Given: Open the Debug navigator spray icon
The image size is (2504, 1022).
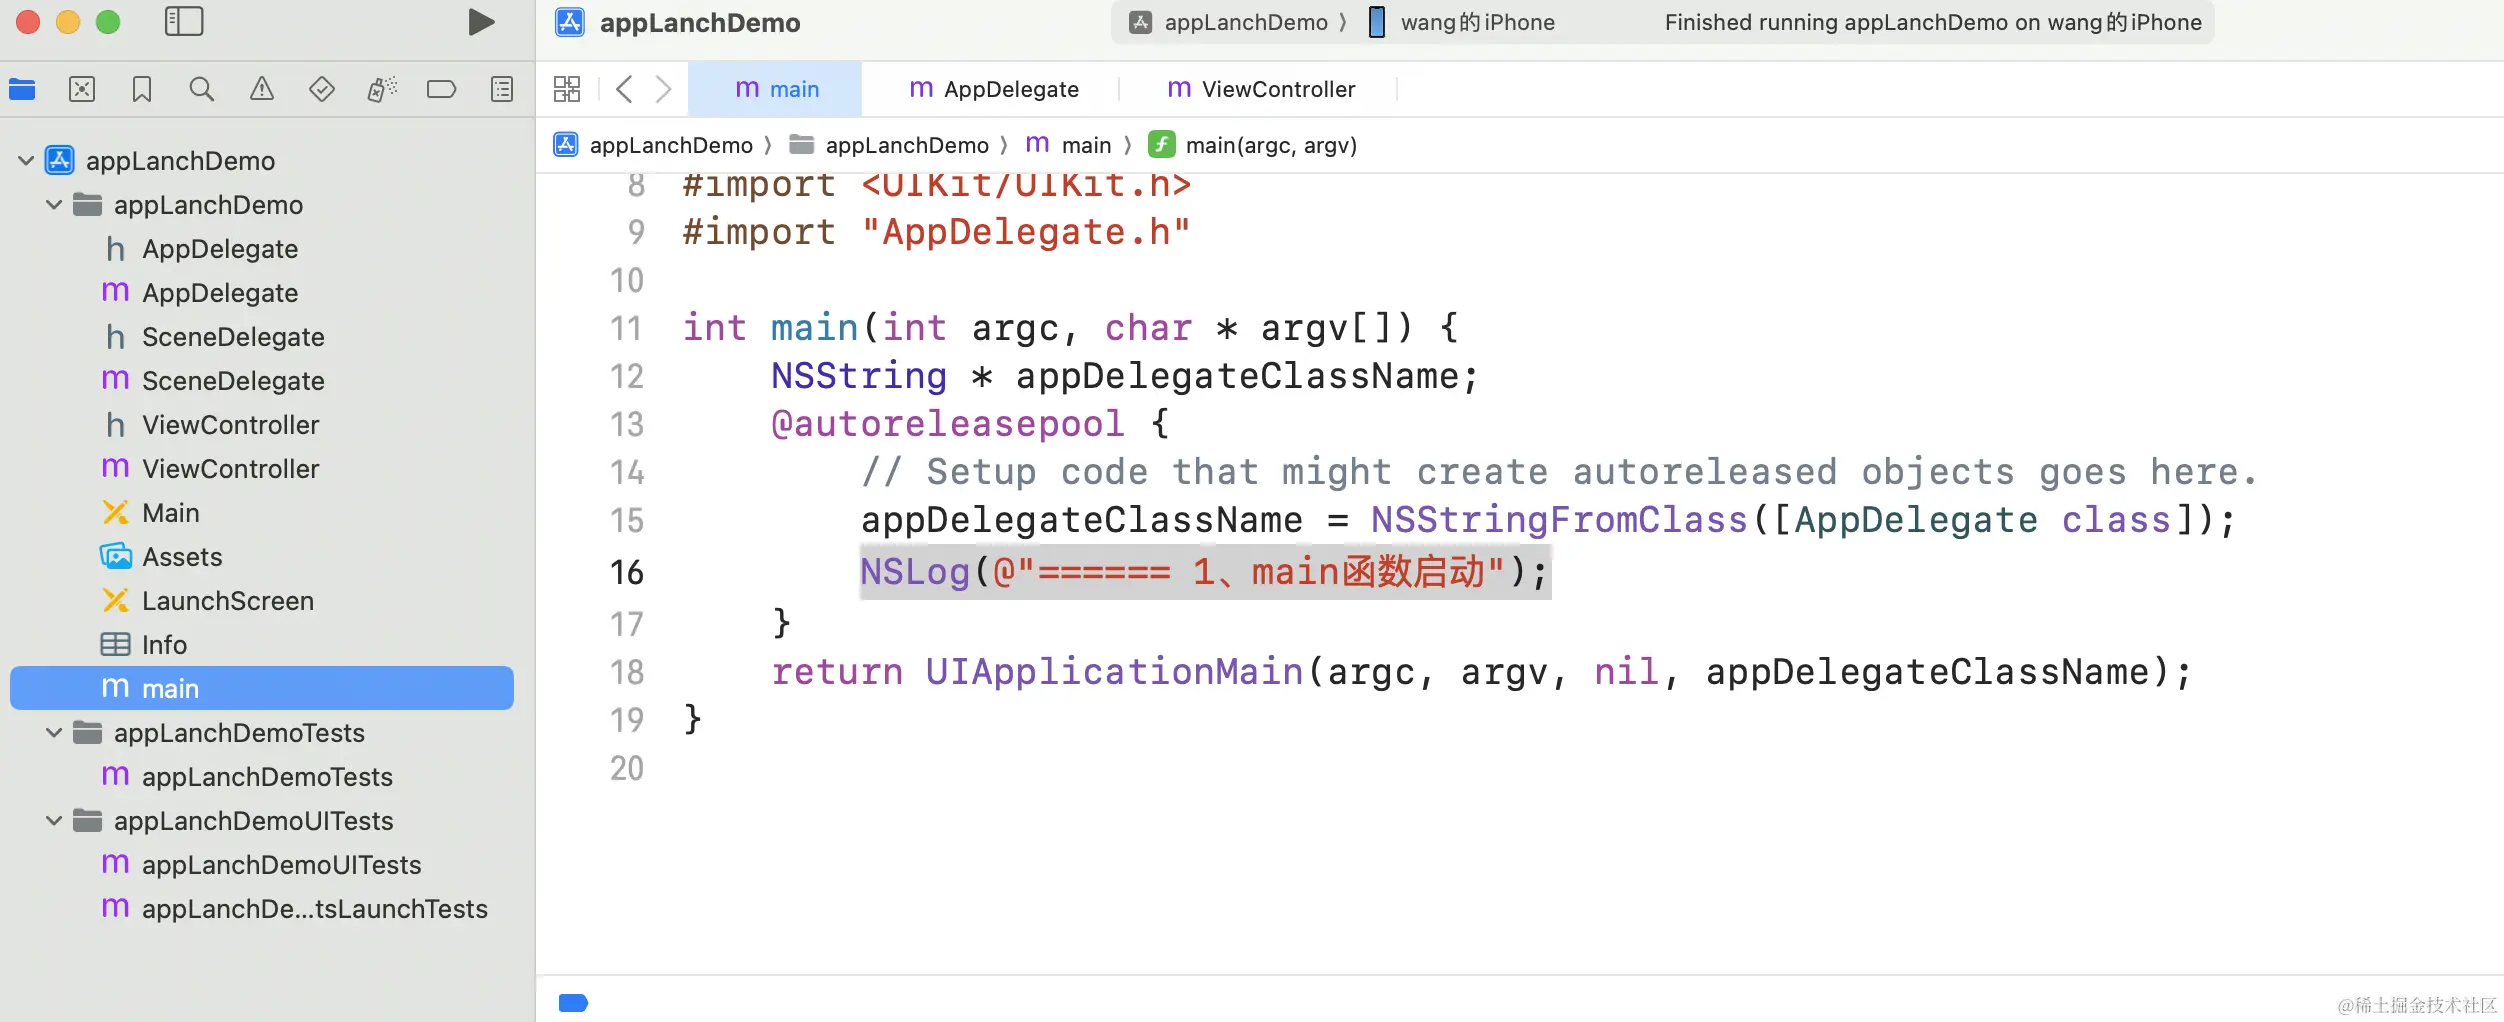Looking at the screenshot, I should coord(382,89).
